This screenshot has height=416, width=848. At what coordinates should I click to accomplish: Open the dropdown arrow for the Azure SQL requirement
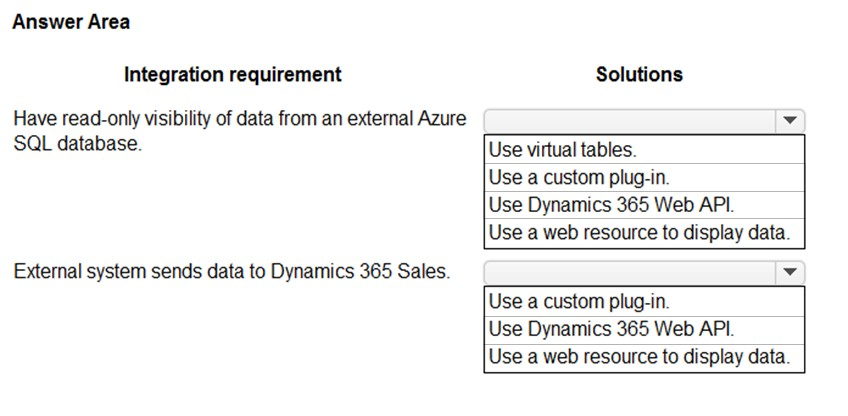[790, 121]
